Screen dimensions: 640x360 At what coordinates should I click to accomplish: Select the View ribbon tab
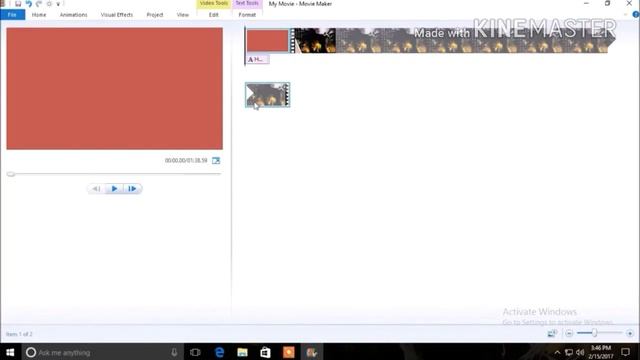pos(182,15)
